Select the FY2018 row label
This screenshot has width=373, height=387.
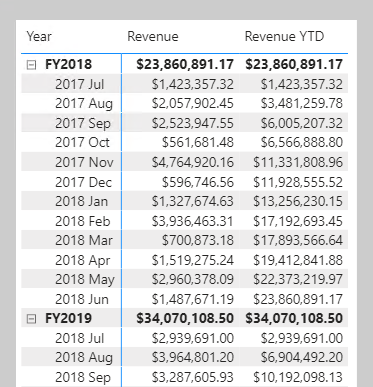coord(68,64)
